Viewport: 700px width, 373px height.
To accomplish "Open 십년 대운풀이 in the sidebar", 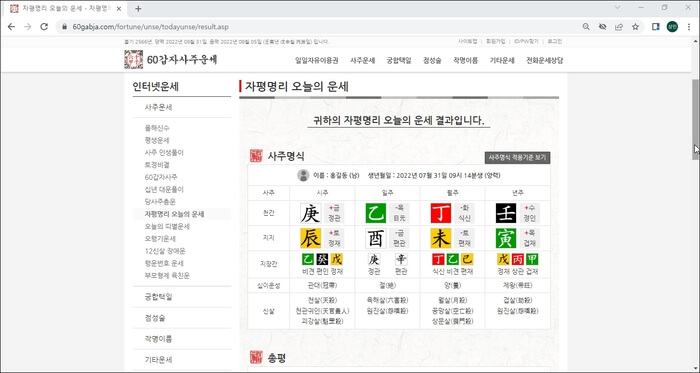I will coord(164,190).
